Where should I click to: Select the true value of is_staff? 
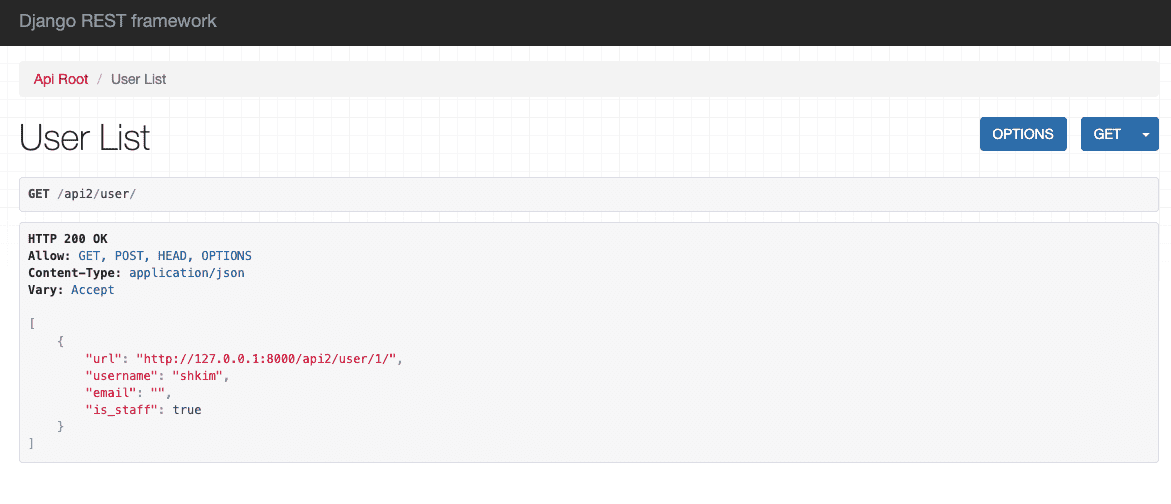click(187, 410)
